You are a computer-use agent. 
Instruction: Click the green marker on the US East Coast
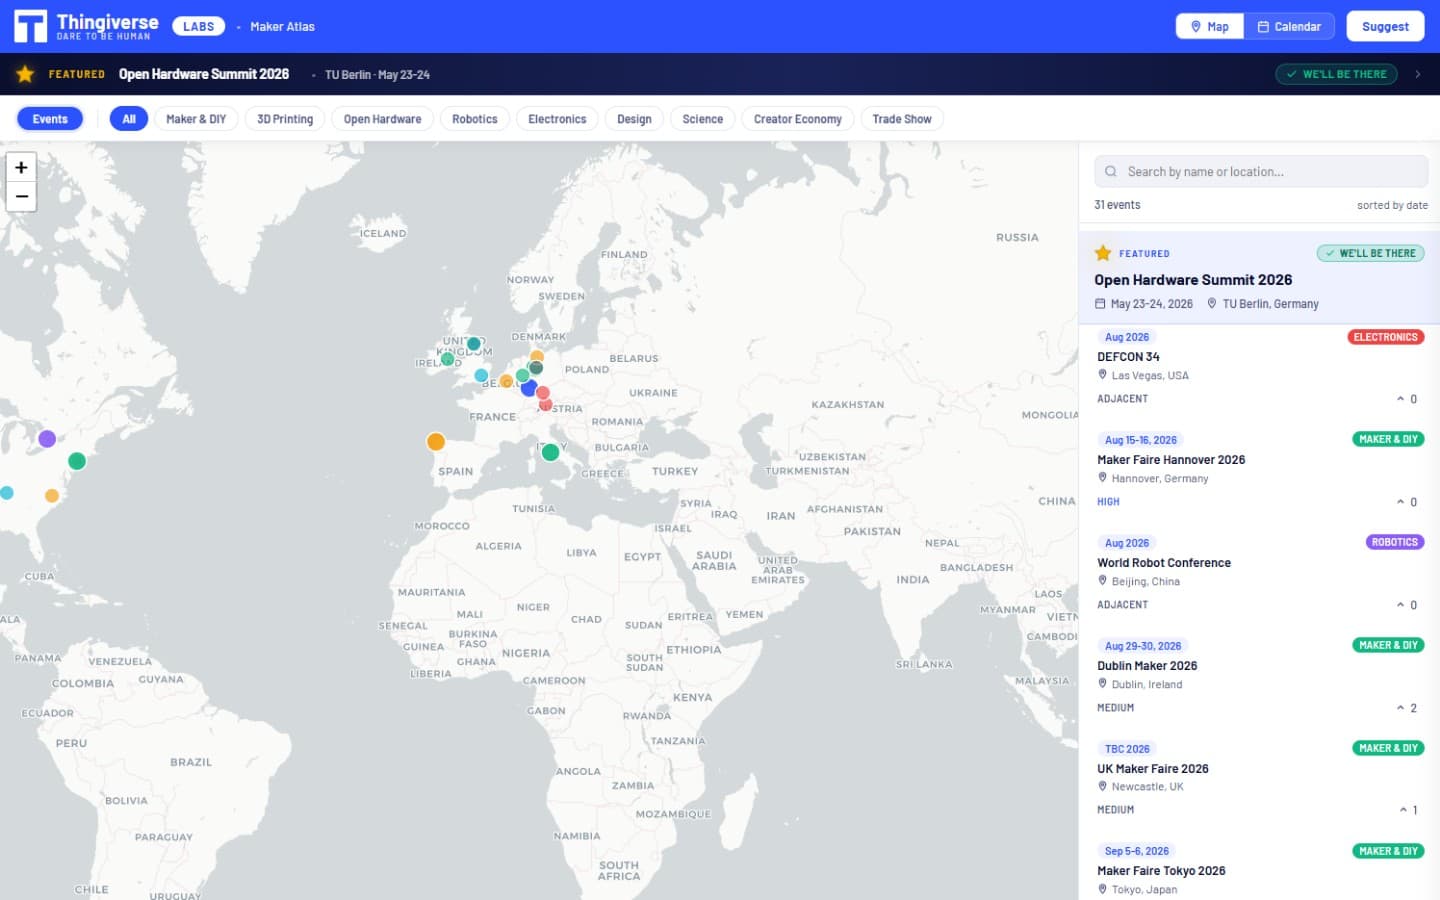click(x=77, y=461)
